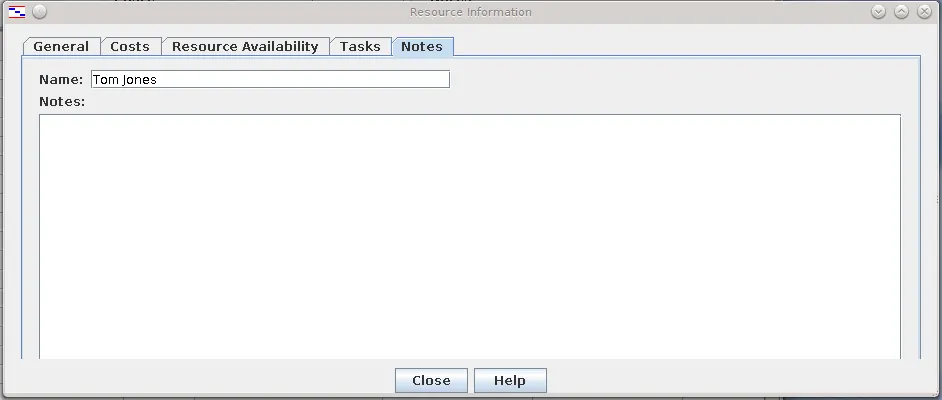
Task: Minimize the Resource Information window
Action: [x=878, y=11]
